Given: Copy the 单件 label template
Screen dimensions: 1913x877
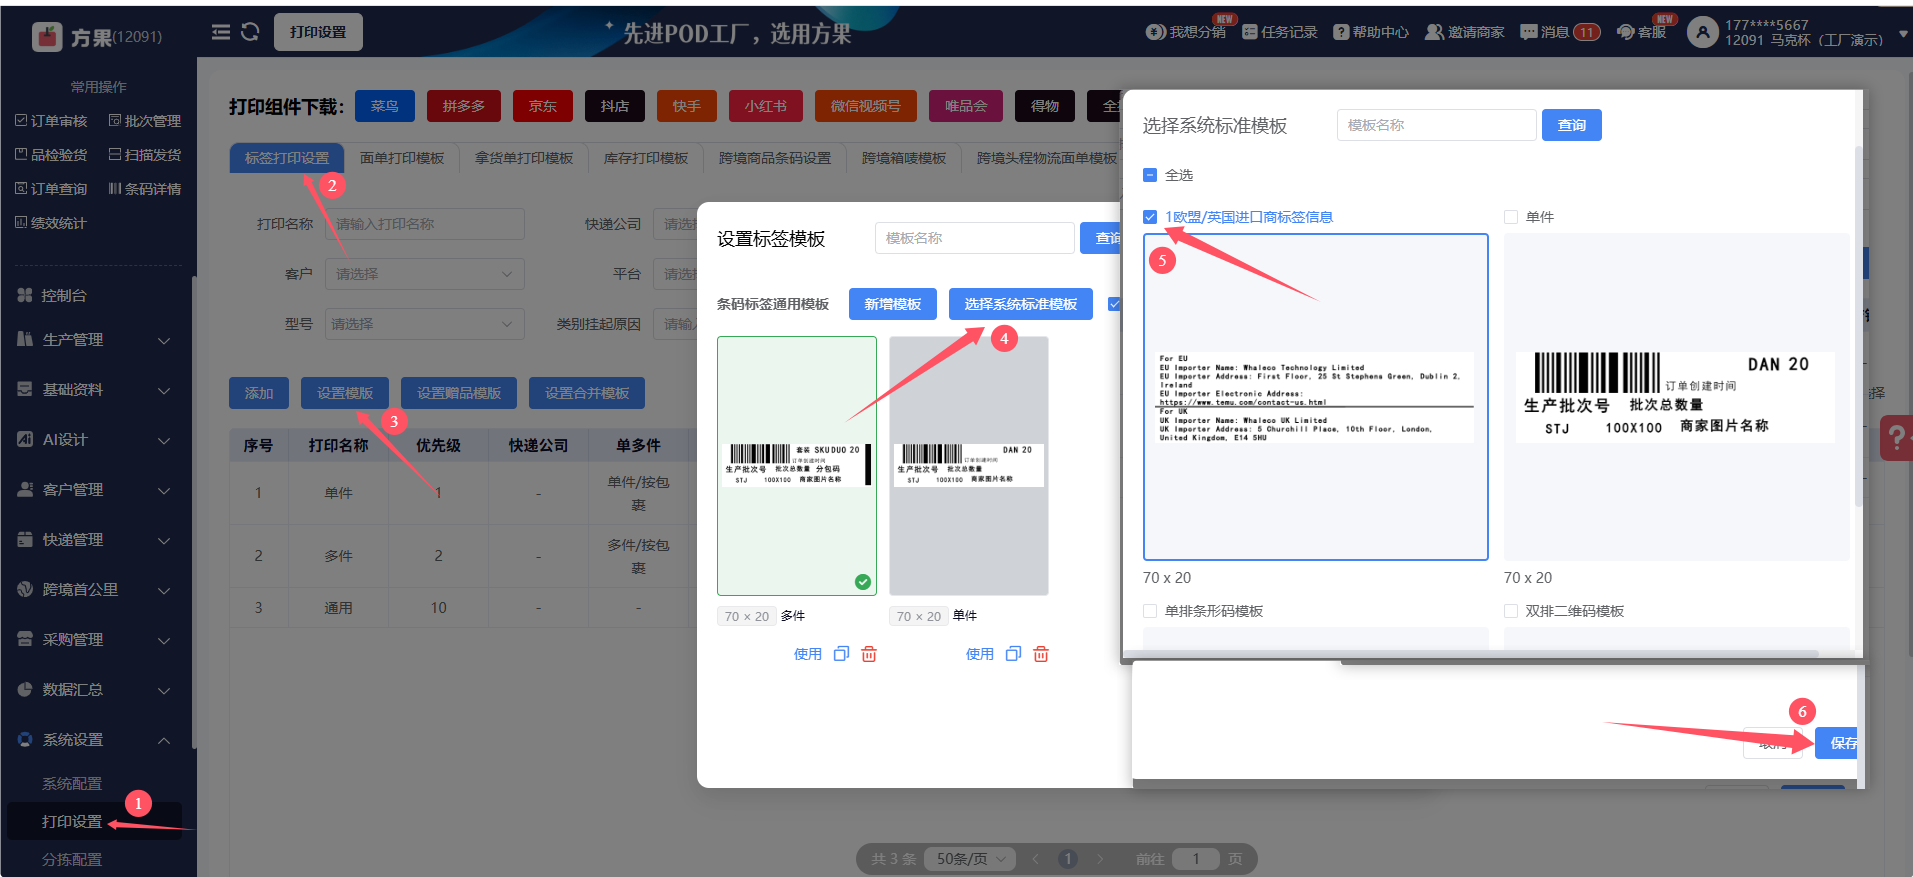Looking at the screenshot, I should point(1013,654).
